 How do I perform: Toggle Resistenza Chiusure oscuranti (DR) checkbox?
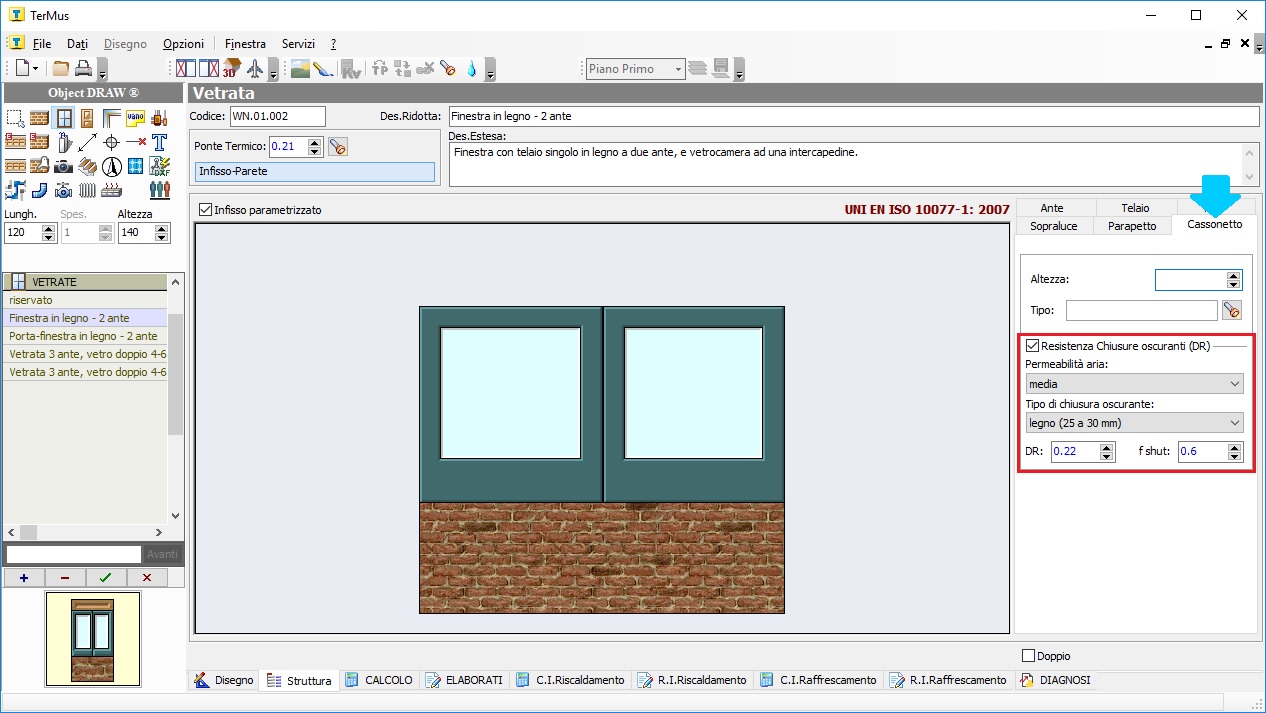(1032, 346)
